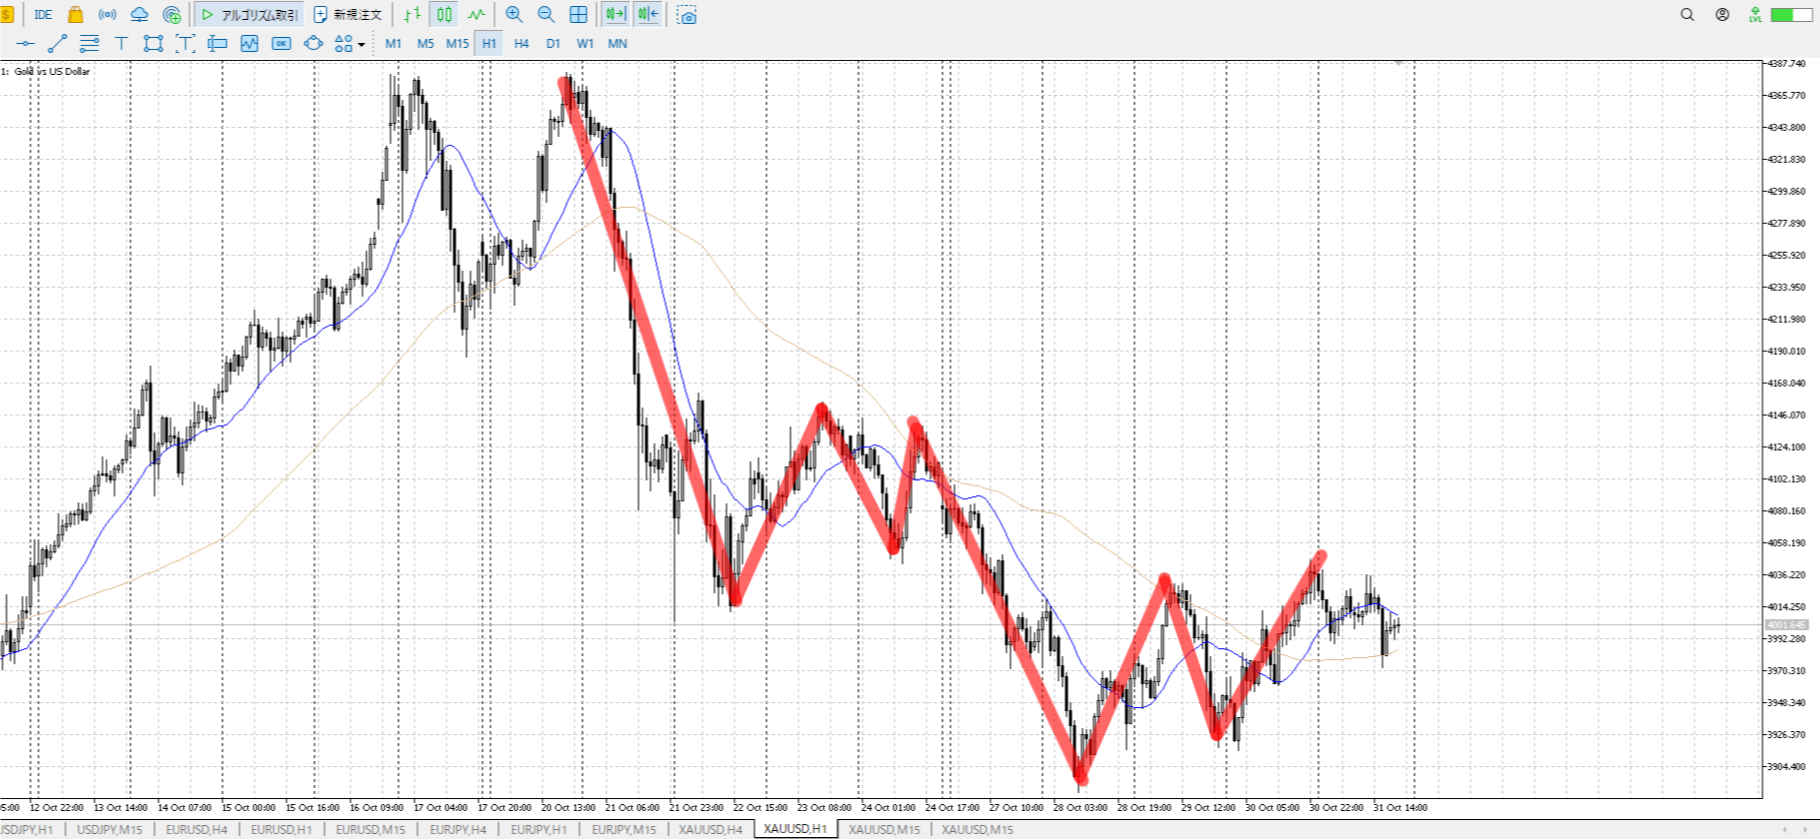This screenshot has width=1820, height=839.
Task: Open the MetaEditor IDE
Action: (x=43, y=15)
